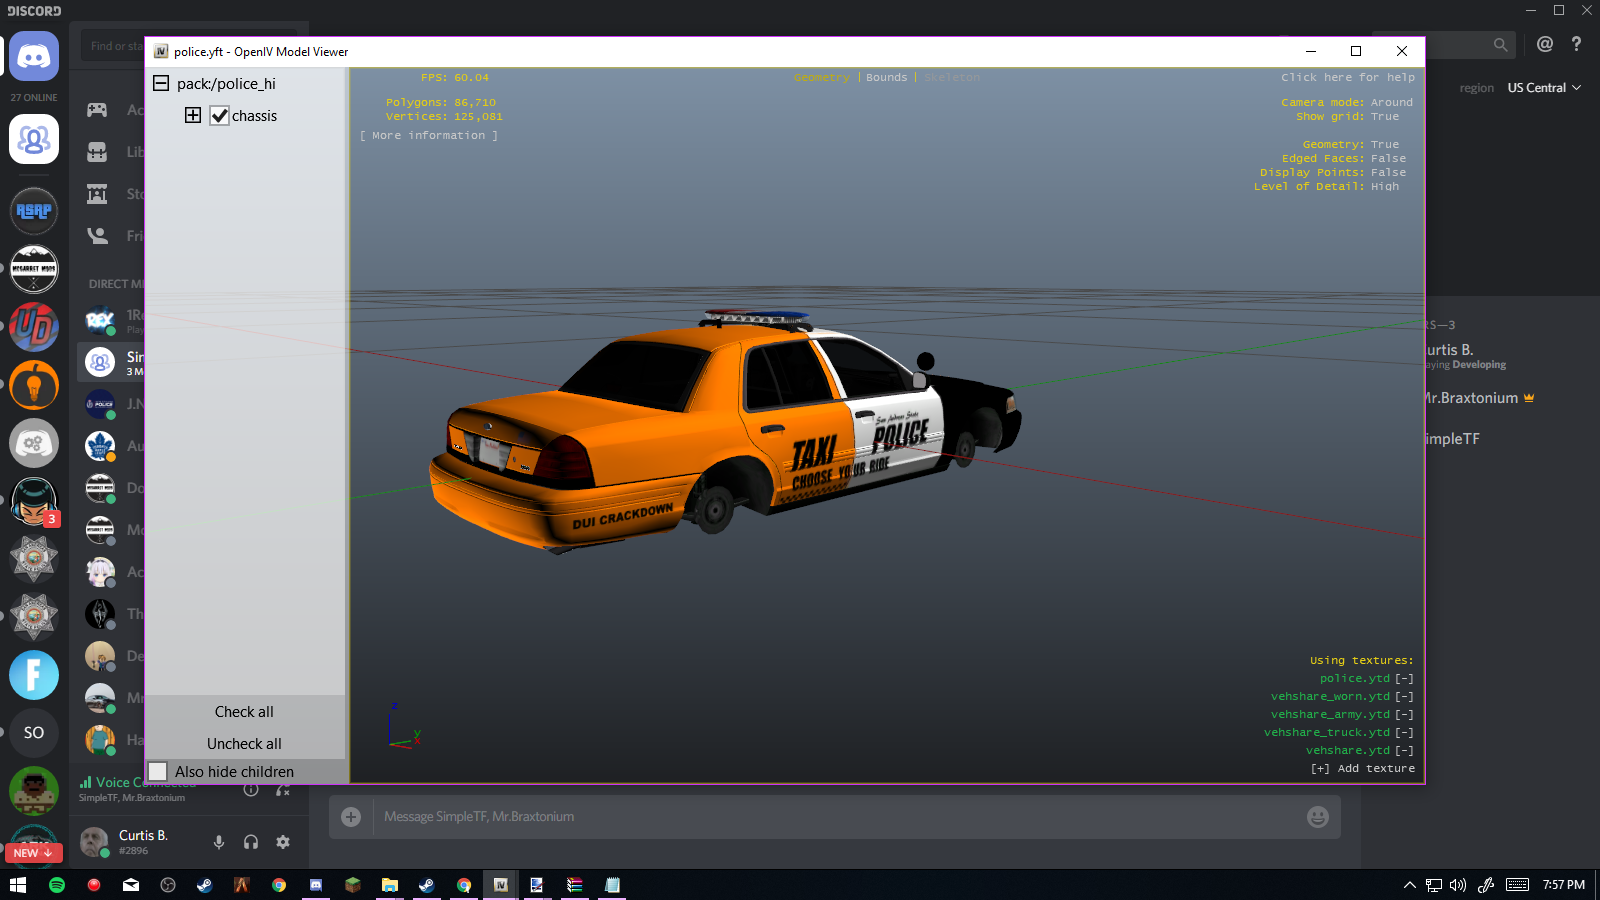The height and width of the screenshot is (900, 1600).
Task: Uncheck the chassis checkbox
Action: (220, 116)
